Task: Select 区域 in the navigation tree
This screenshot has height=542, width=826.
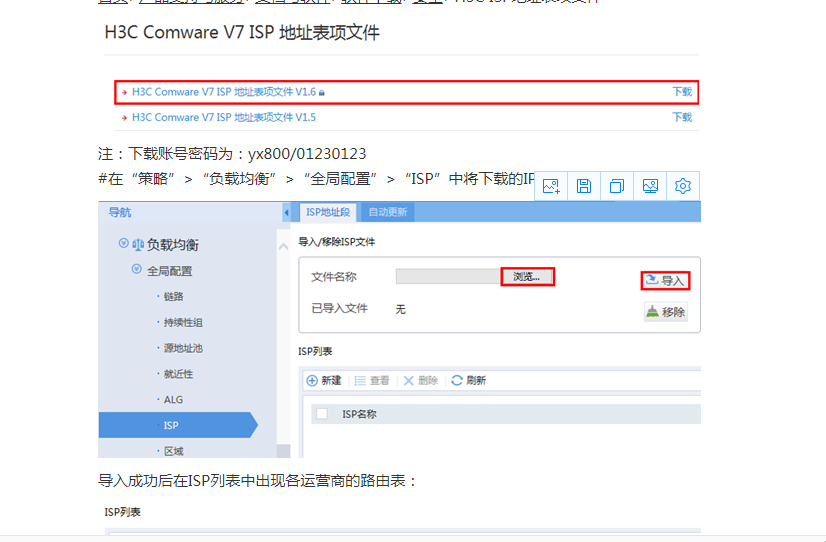Action: pyautogui.click(x=173, y=451)
